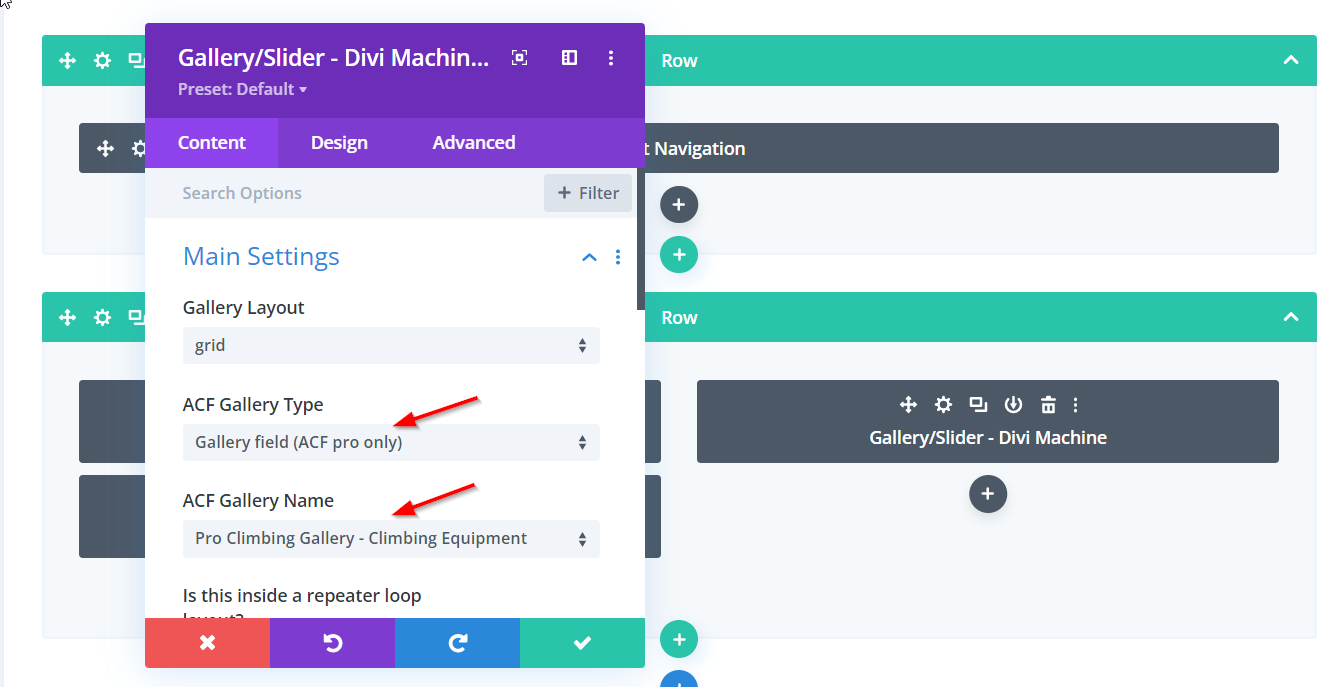Duplicate the Gallery/Slider - Divi Machine module
Screen dimensions: 1343x687
click(x=978, y=405)
